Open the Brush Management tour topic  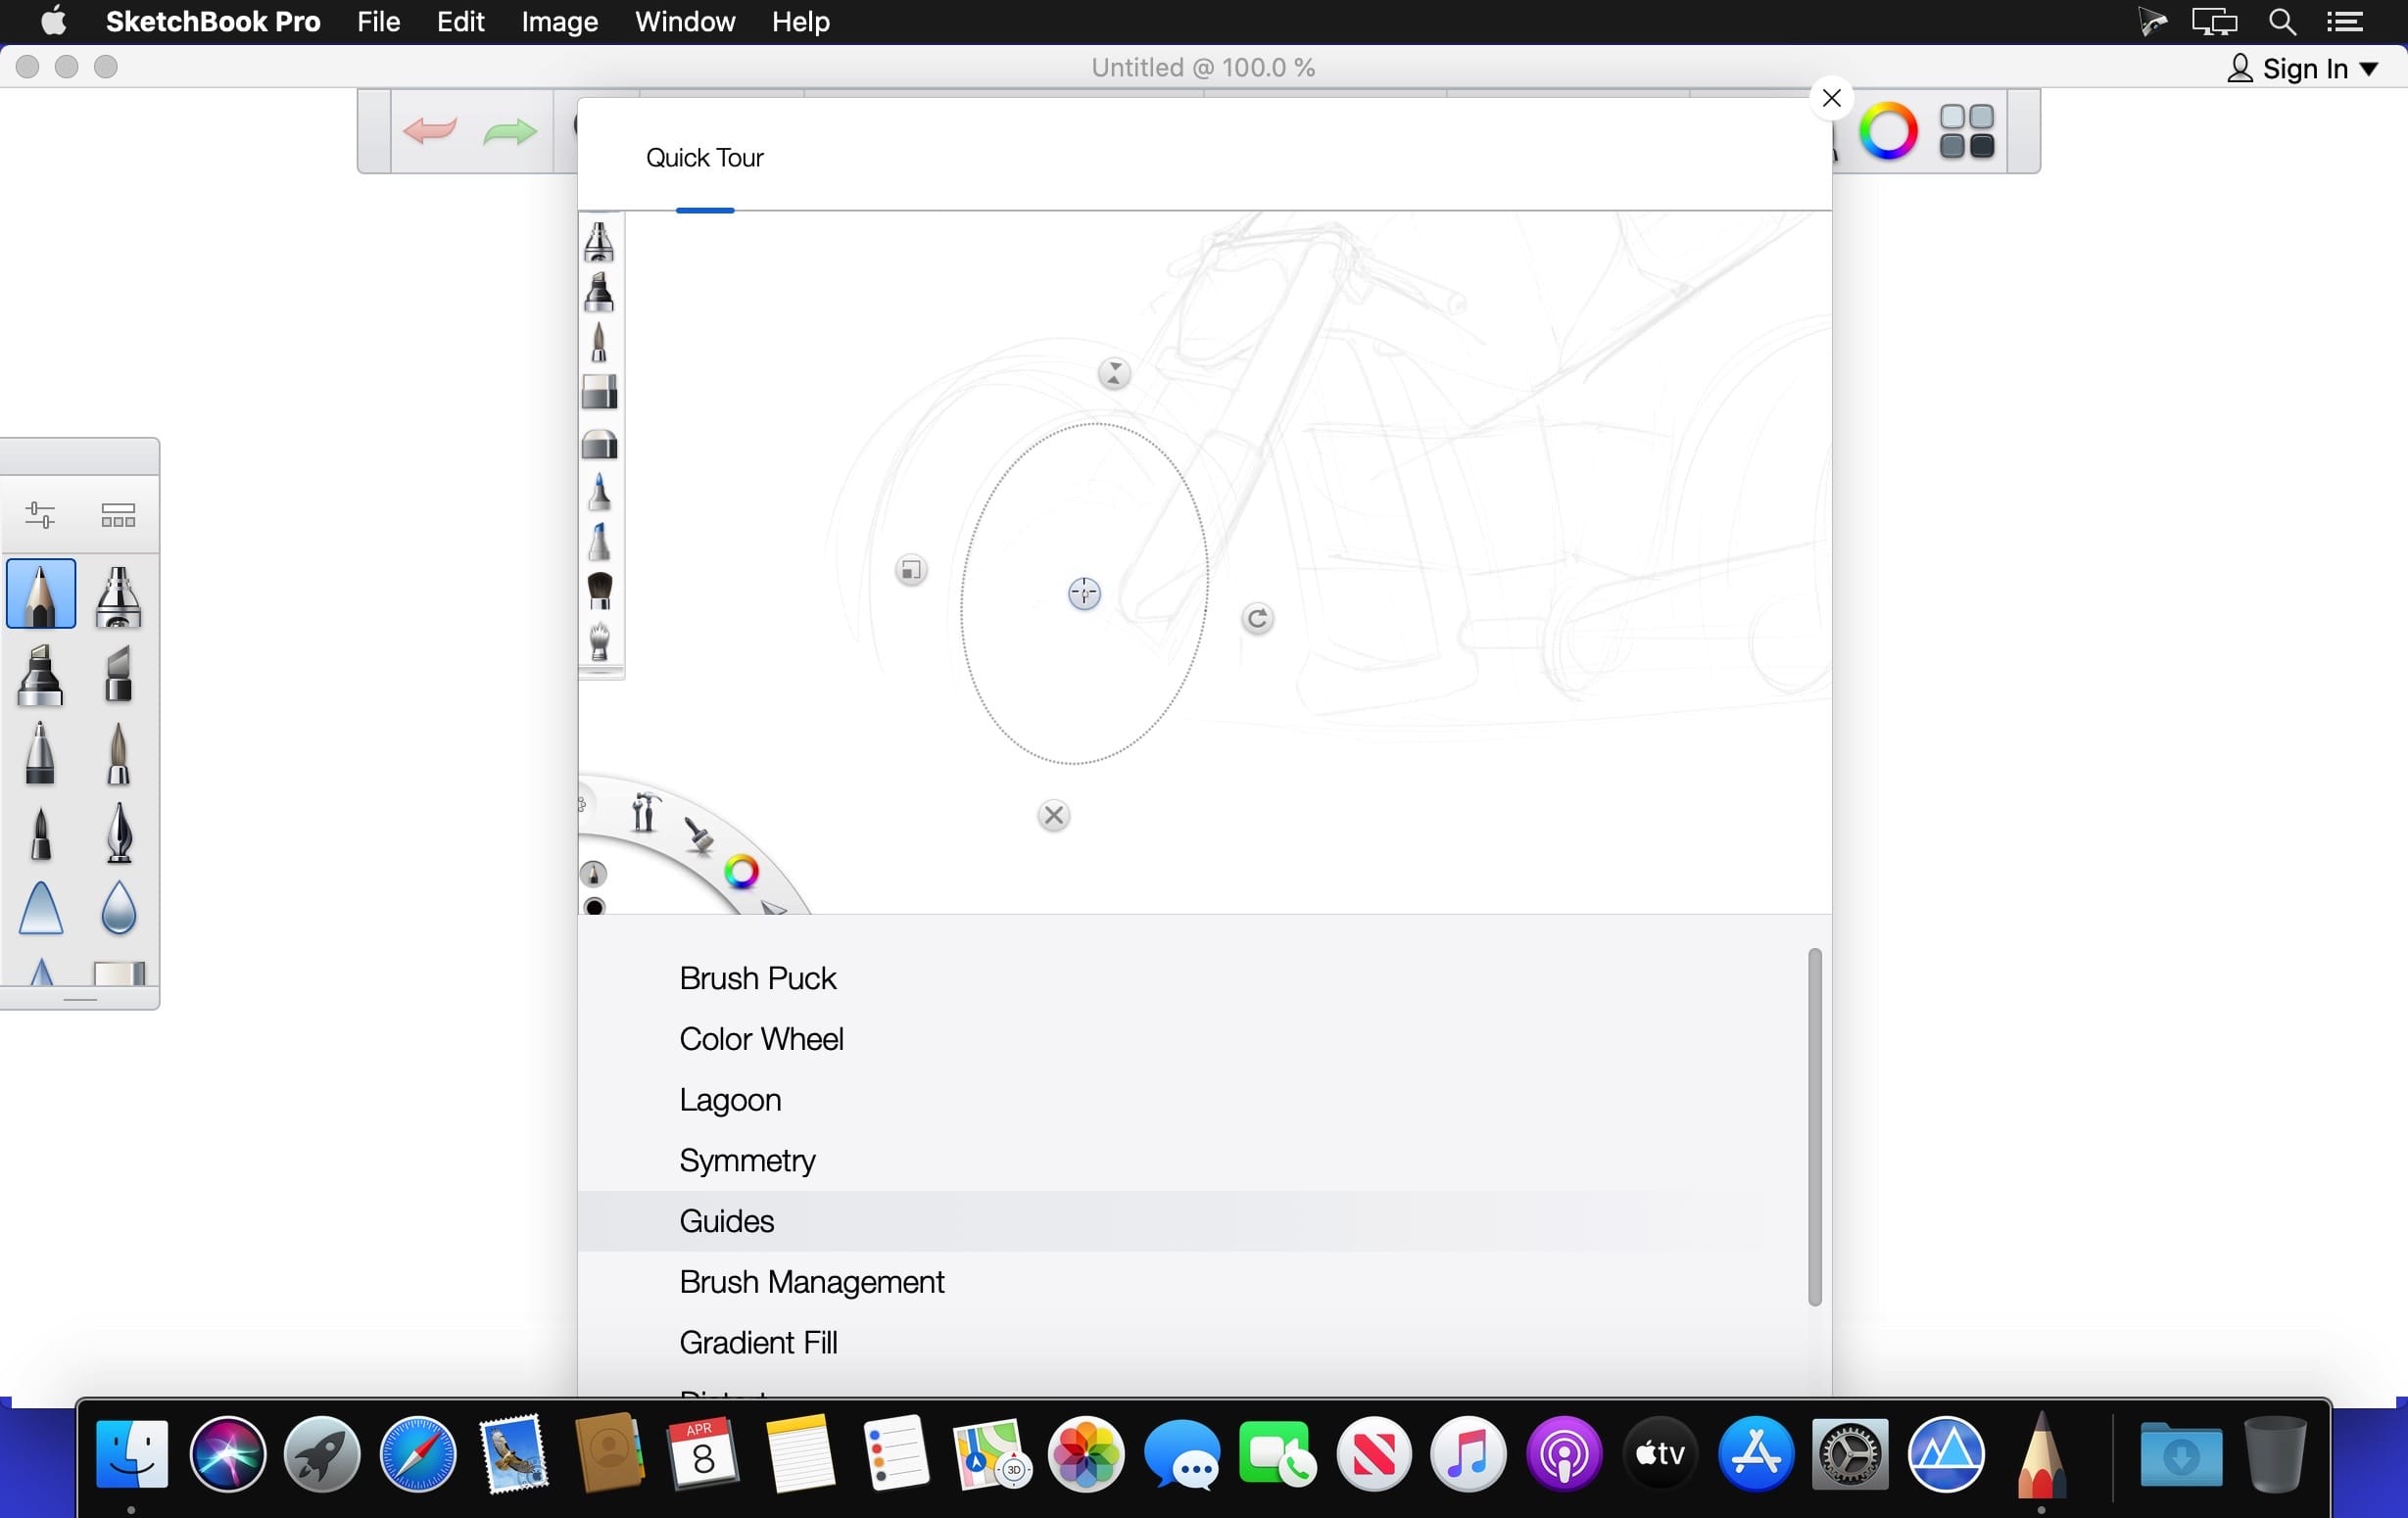coord(811,1281)
